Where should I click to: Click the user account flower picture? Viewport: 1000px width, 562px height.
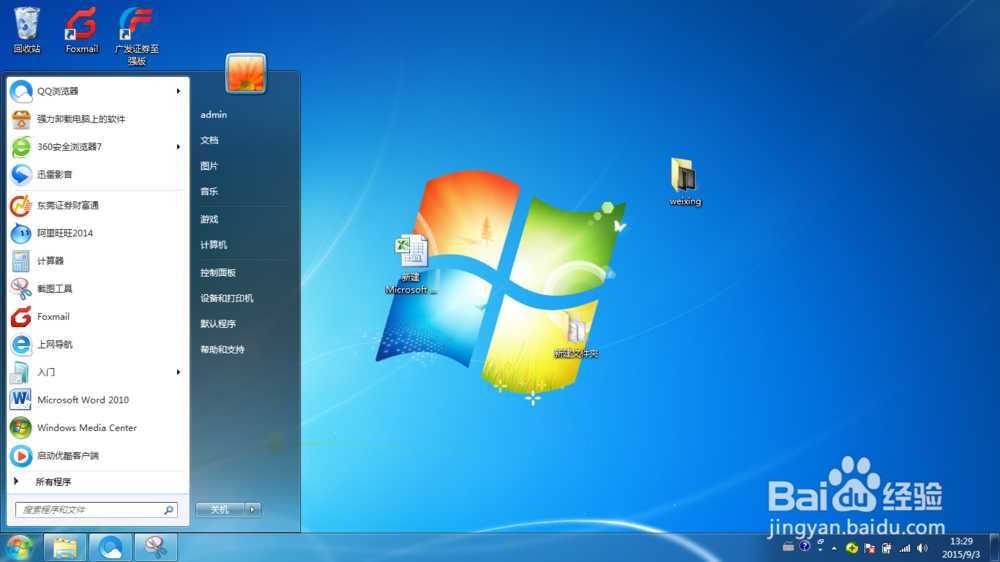(246, 73)
